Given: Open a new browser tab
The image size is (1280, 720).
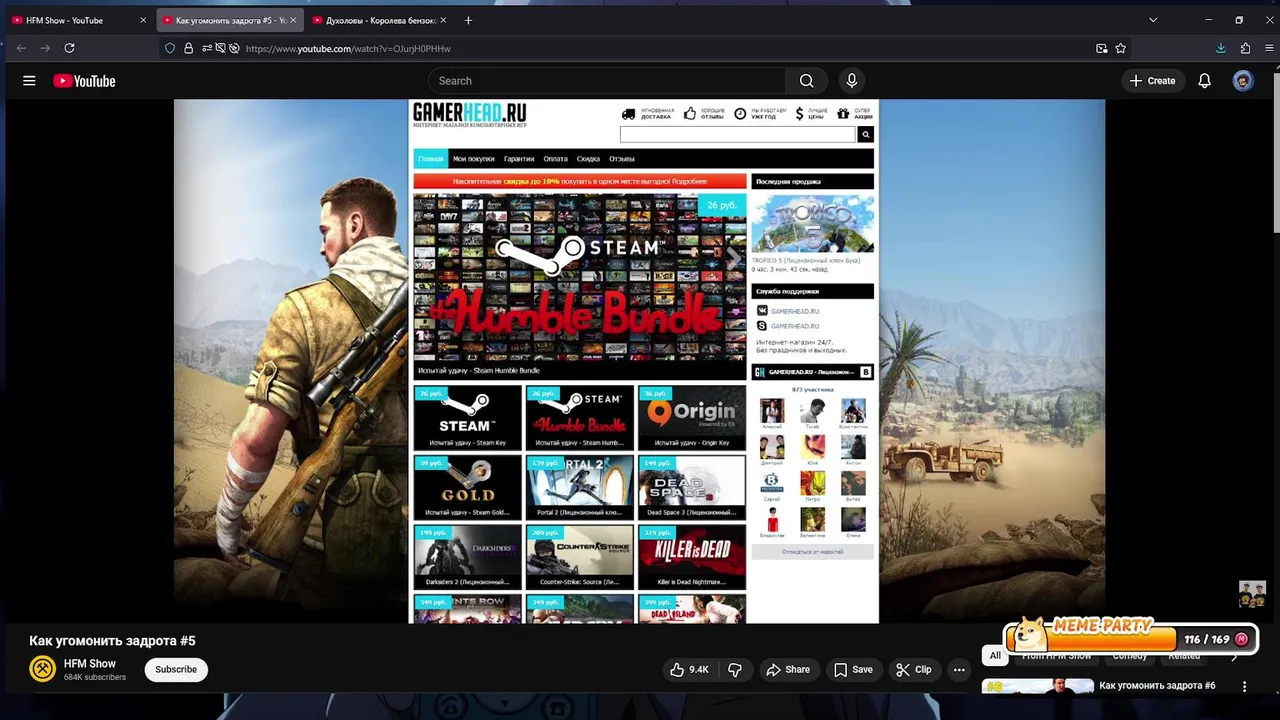Looking at the screenshot, I should click(x=468, y=20).
